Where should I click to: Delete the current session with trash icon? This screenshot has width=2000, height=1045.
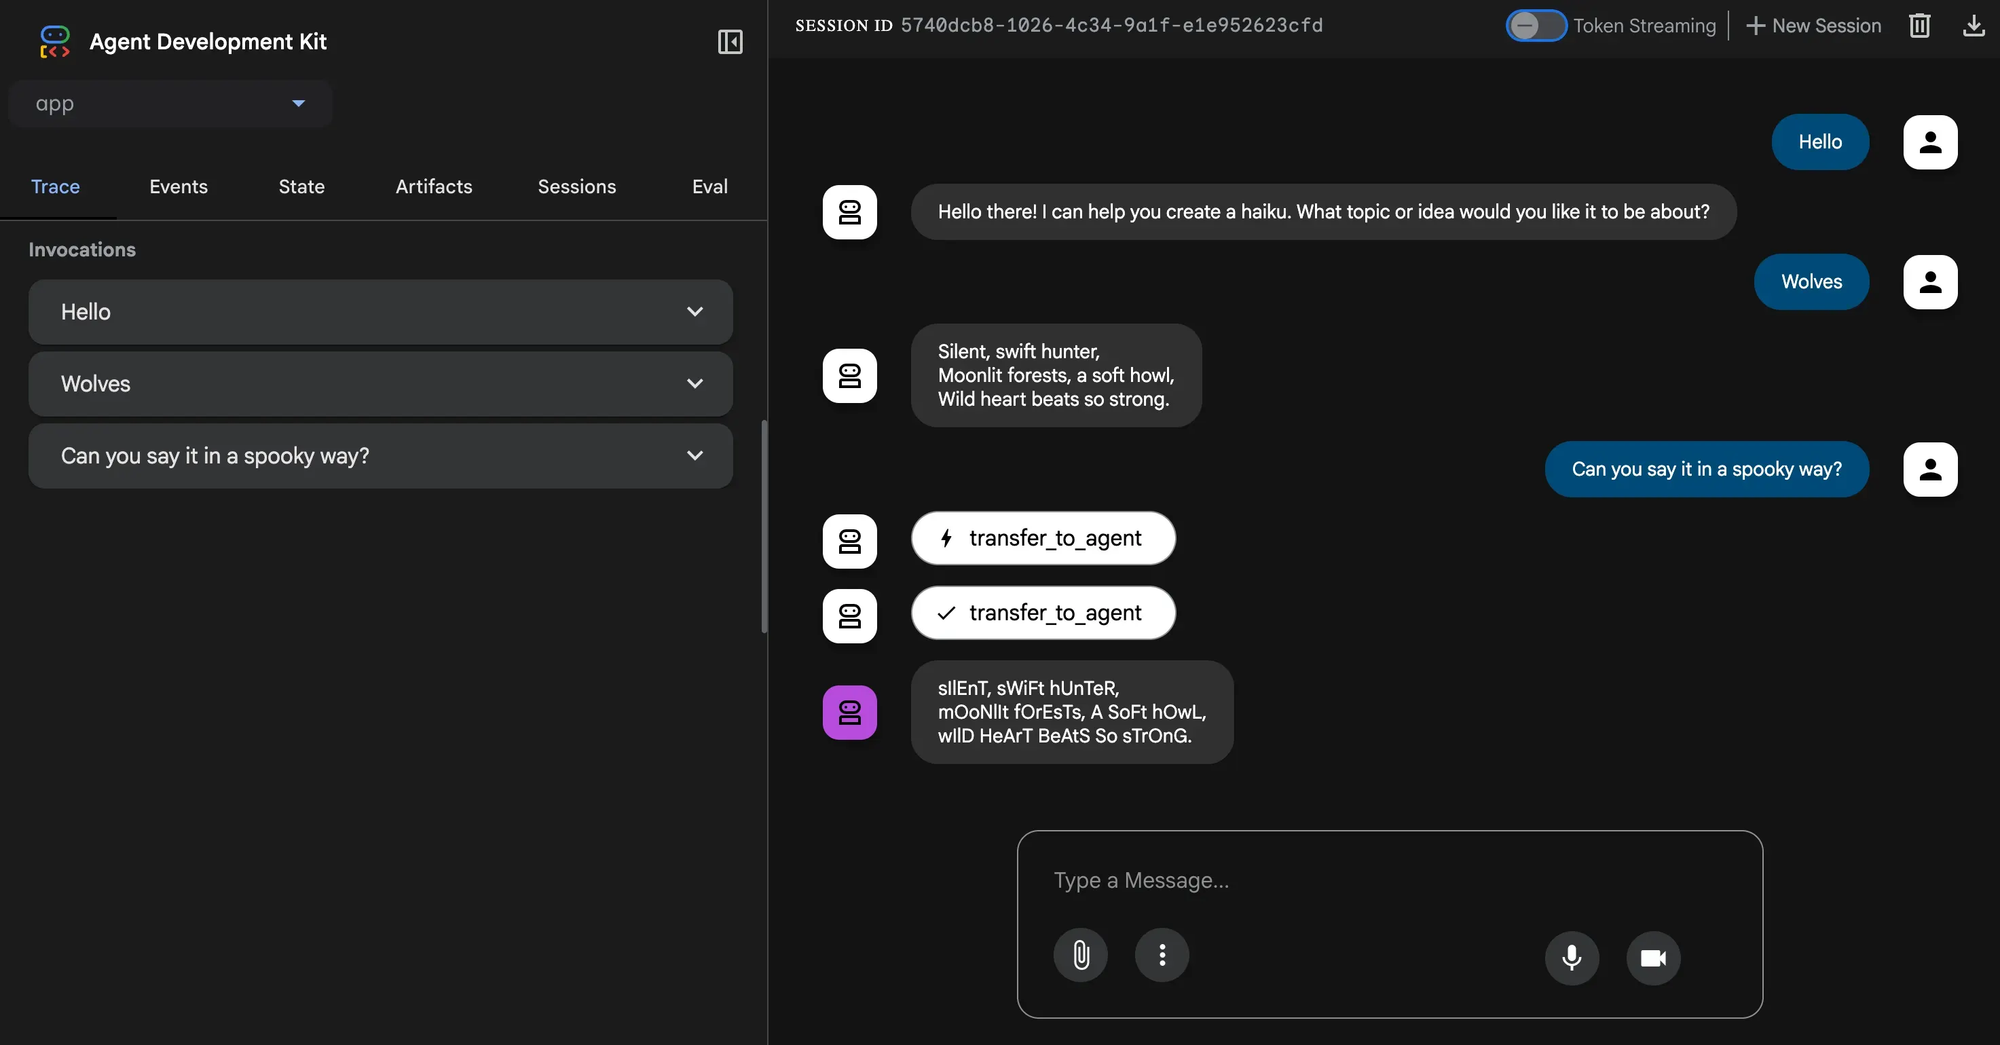pyautogui.click(x=1919, y=26)
